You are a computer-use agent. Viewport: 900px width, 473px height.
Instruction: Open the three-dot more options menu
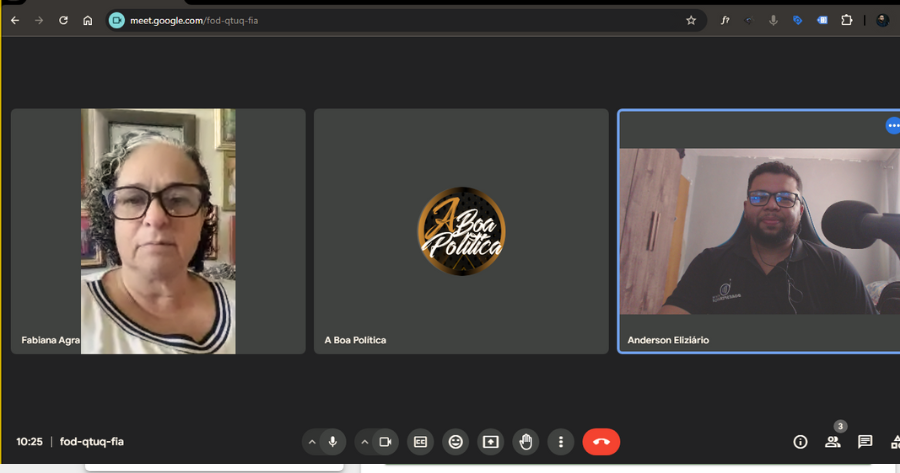tap(561, 442)
